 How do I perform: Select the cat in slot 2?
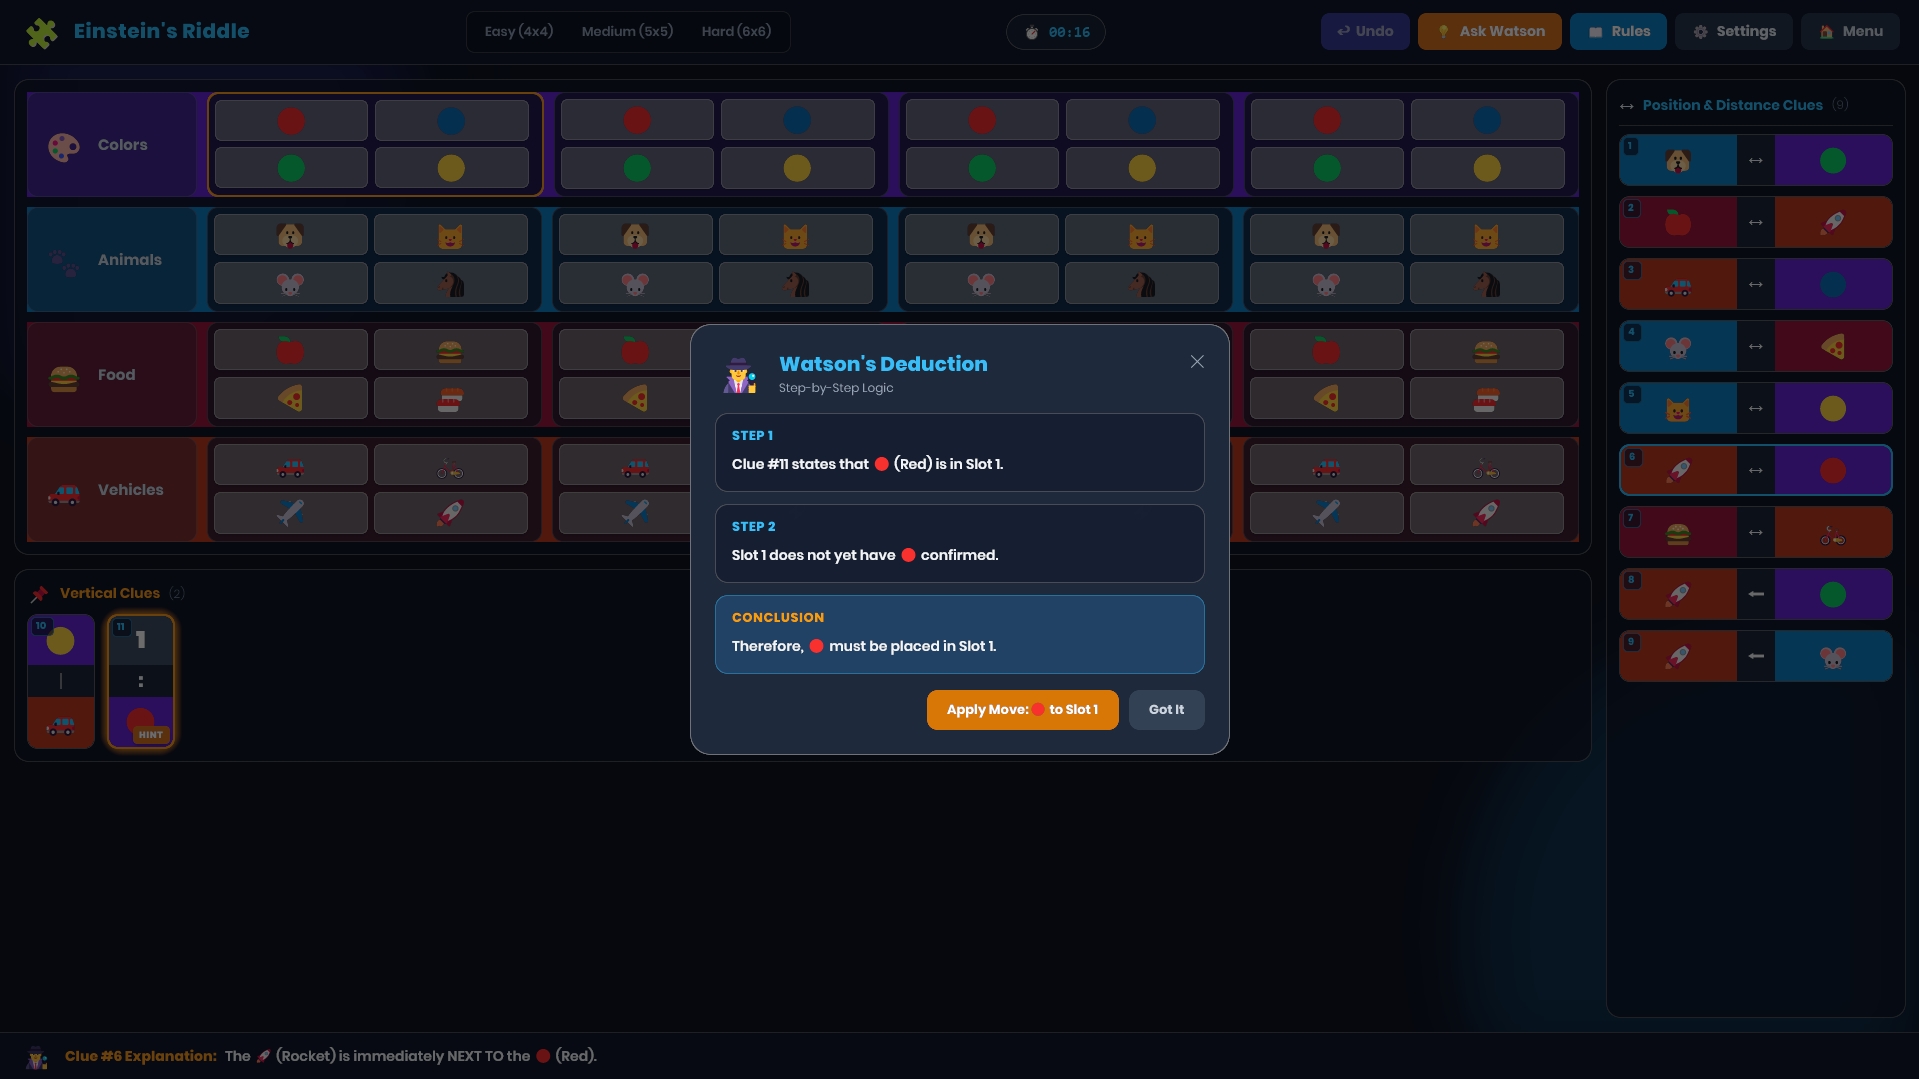(x=795, y=236)
